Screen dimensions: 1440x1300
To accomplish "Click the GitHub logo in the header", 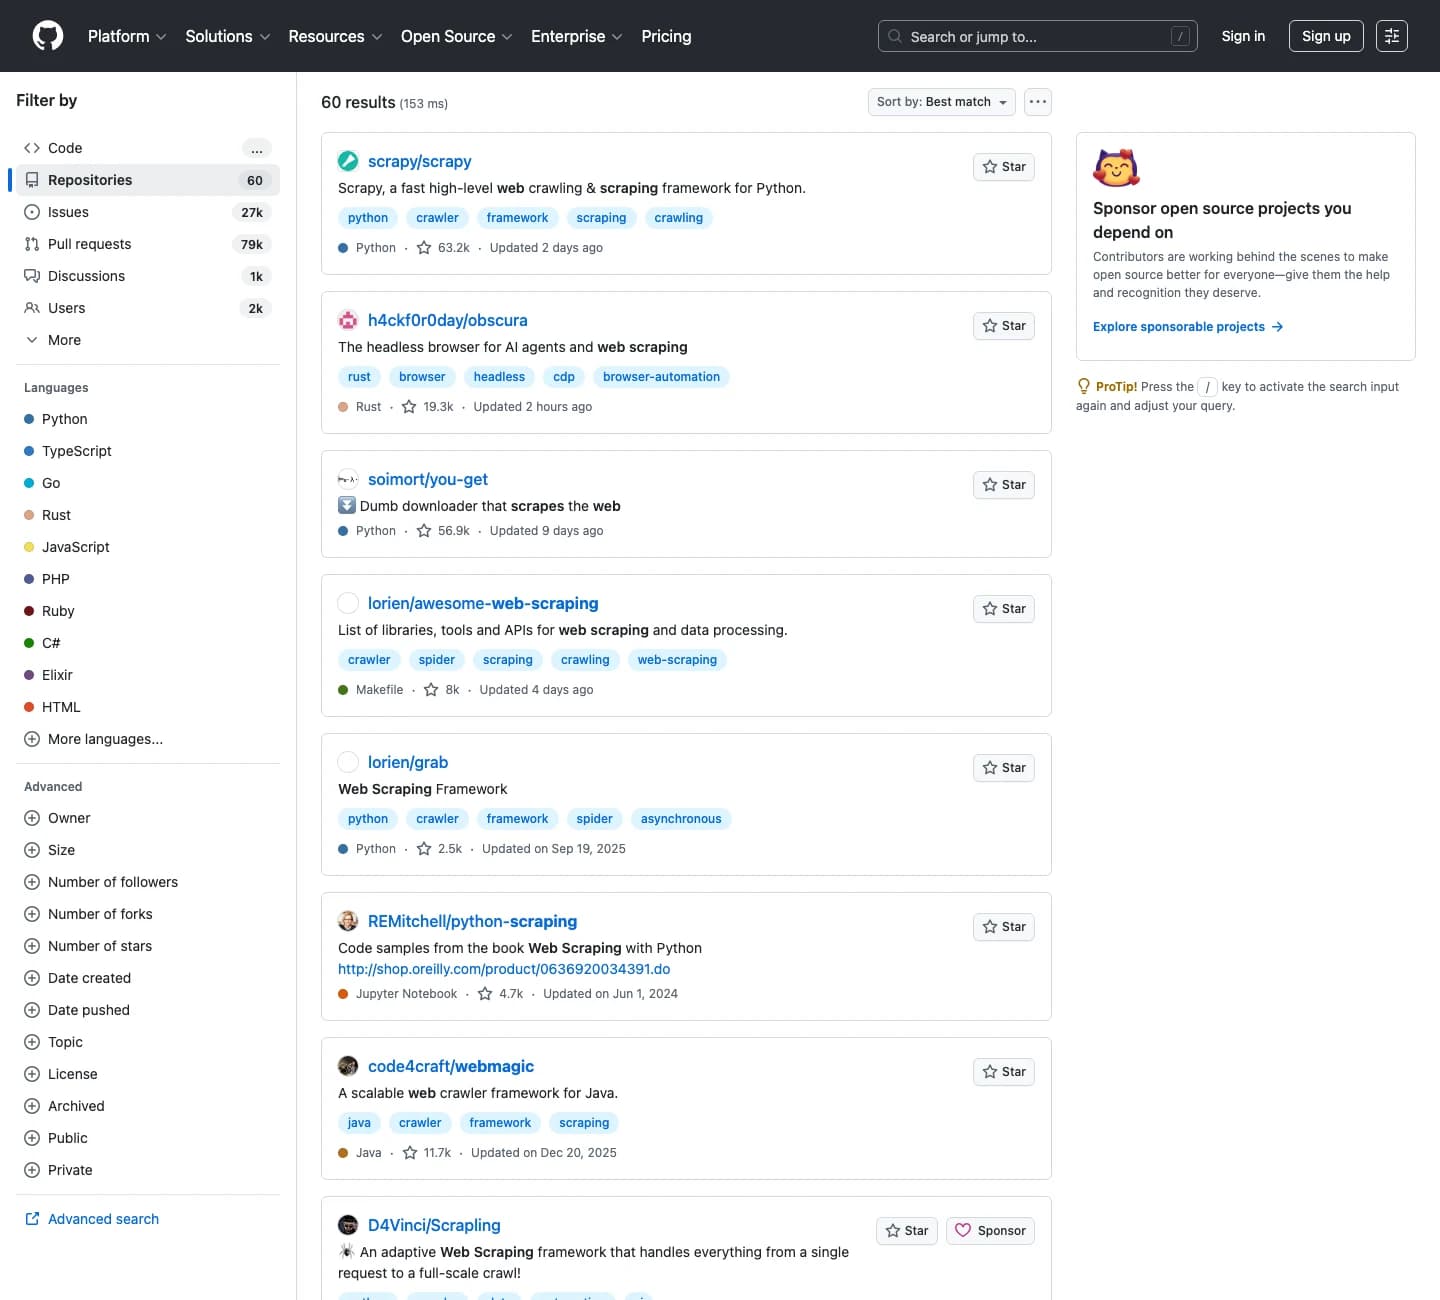I will (48, 36).
